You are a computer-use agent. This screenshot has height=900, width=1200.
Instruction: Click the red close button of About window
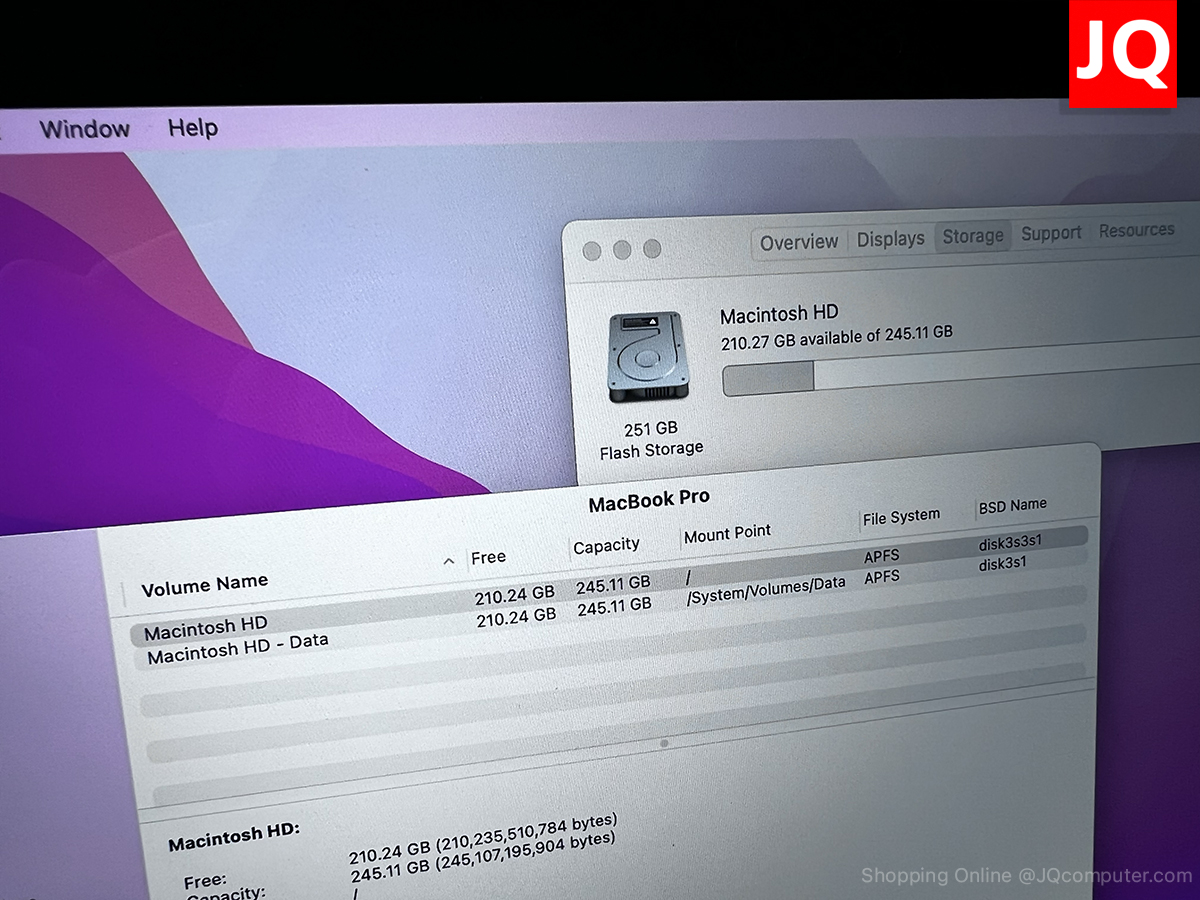pyautogui.click(x=592, y=251)
